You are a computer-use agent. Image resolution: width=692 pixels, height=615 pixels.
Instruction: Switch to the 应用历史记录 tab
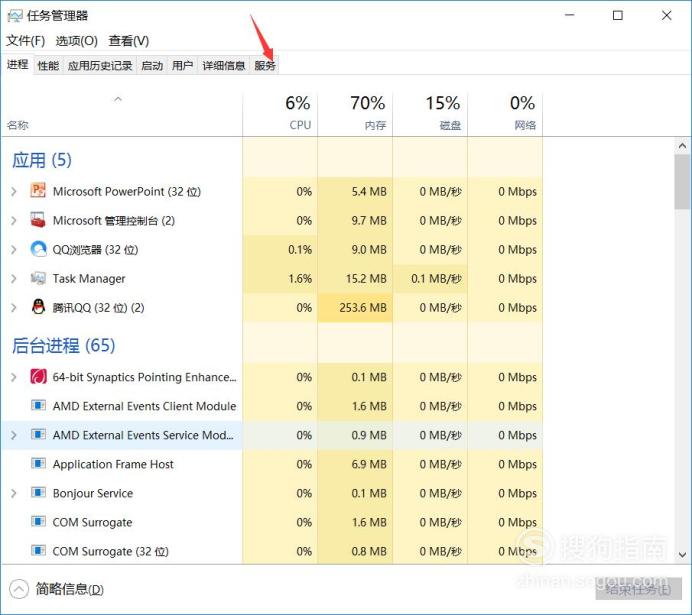pos(100,66)
